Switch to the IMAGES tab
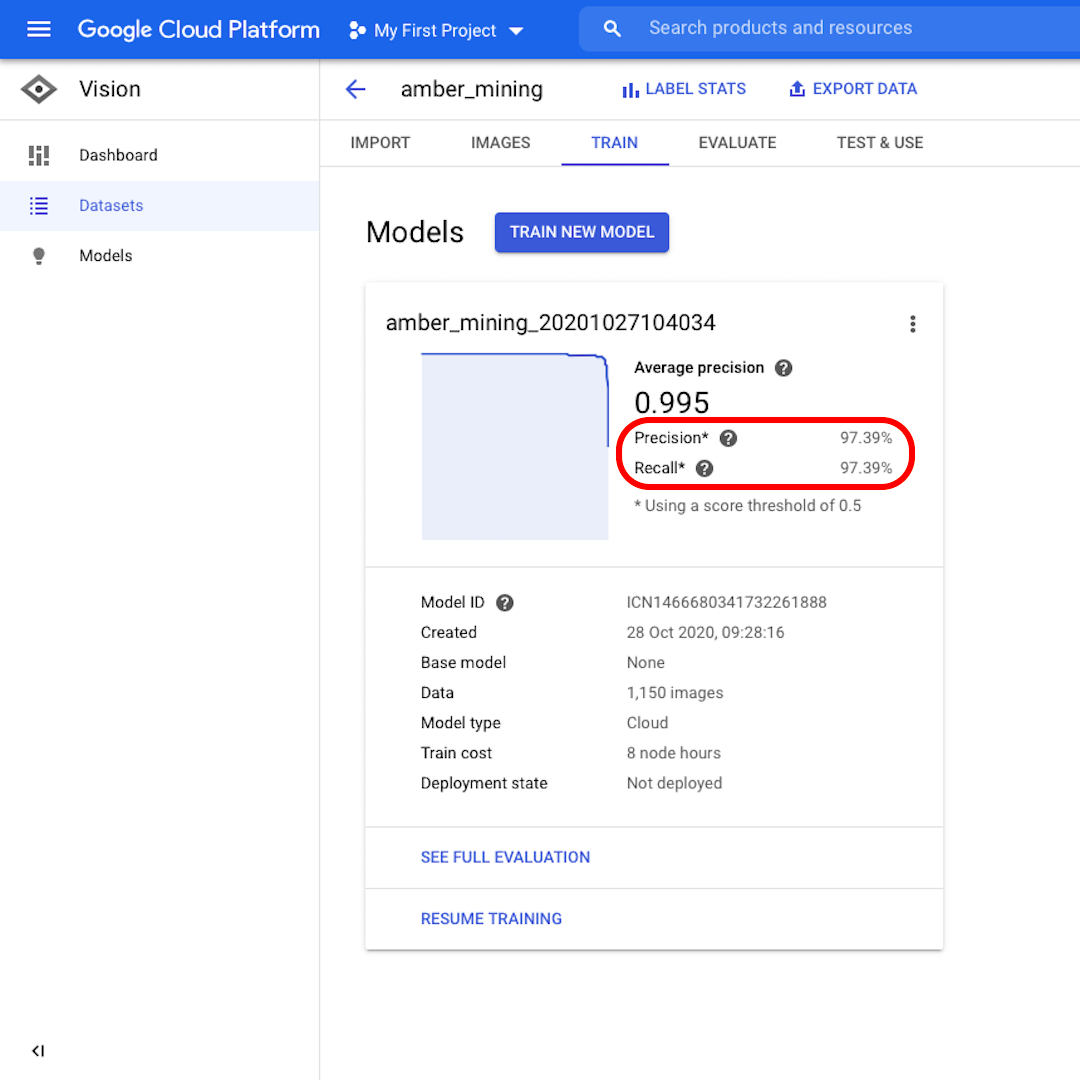Screen dimensions: 1080x1080 pyautogui.click(x=501, y=143)
